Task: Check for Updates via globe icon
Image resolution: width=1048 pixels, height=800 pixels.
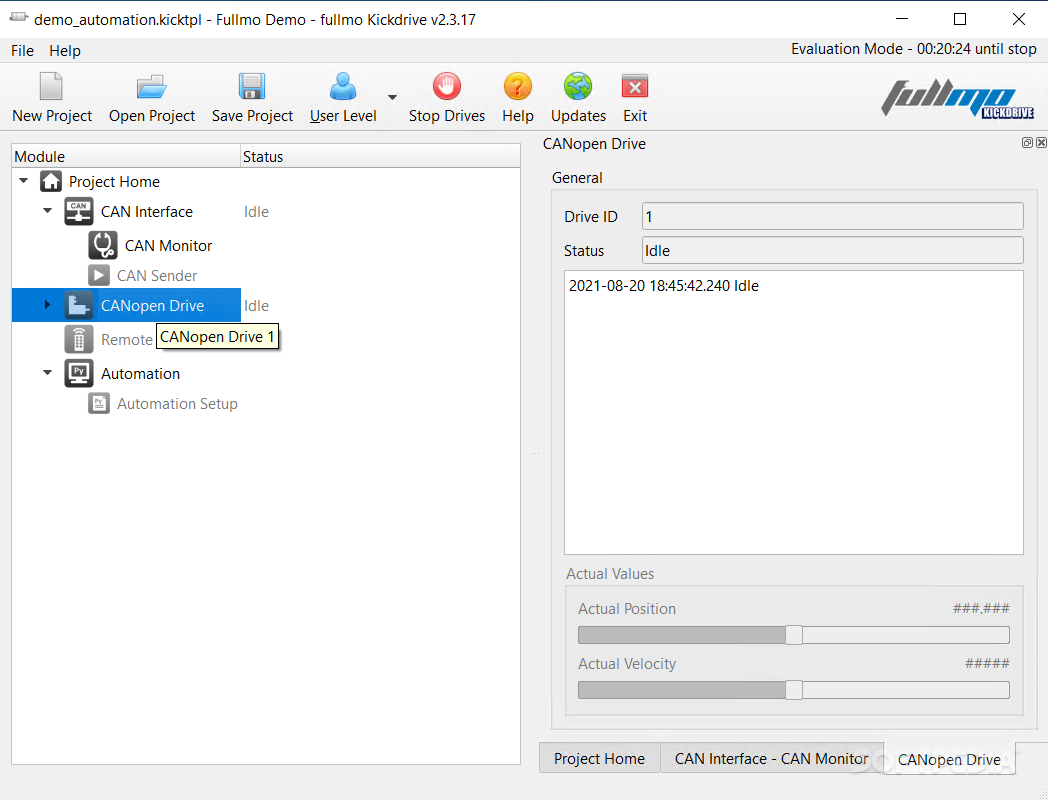Action: pyautogui.click(x=578, y=87)
